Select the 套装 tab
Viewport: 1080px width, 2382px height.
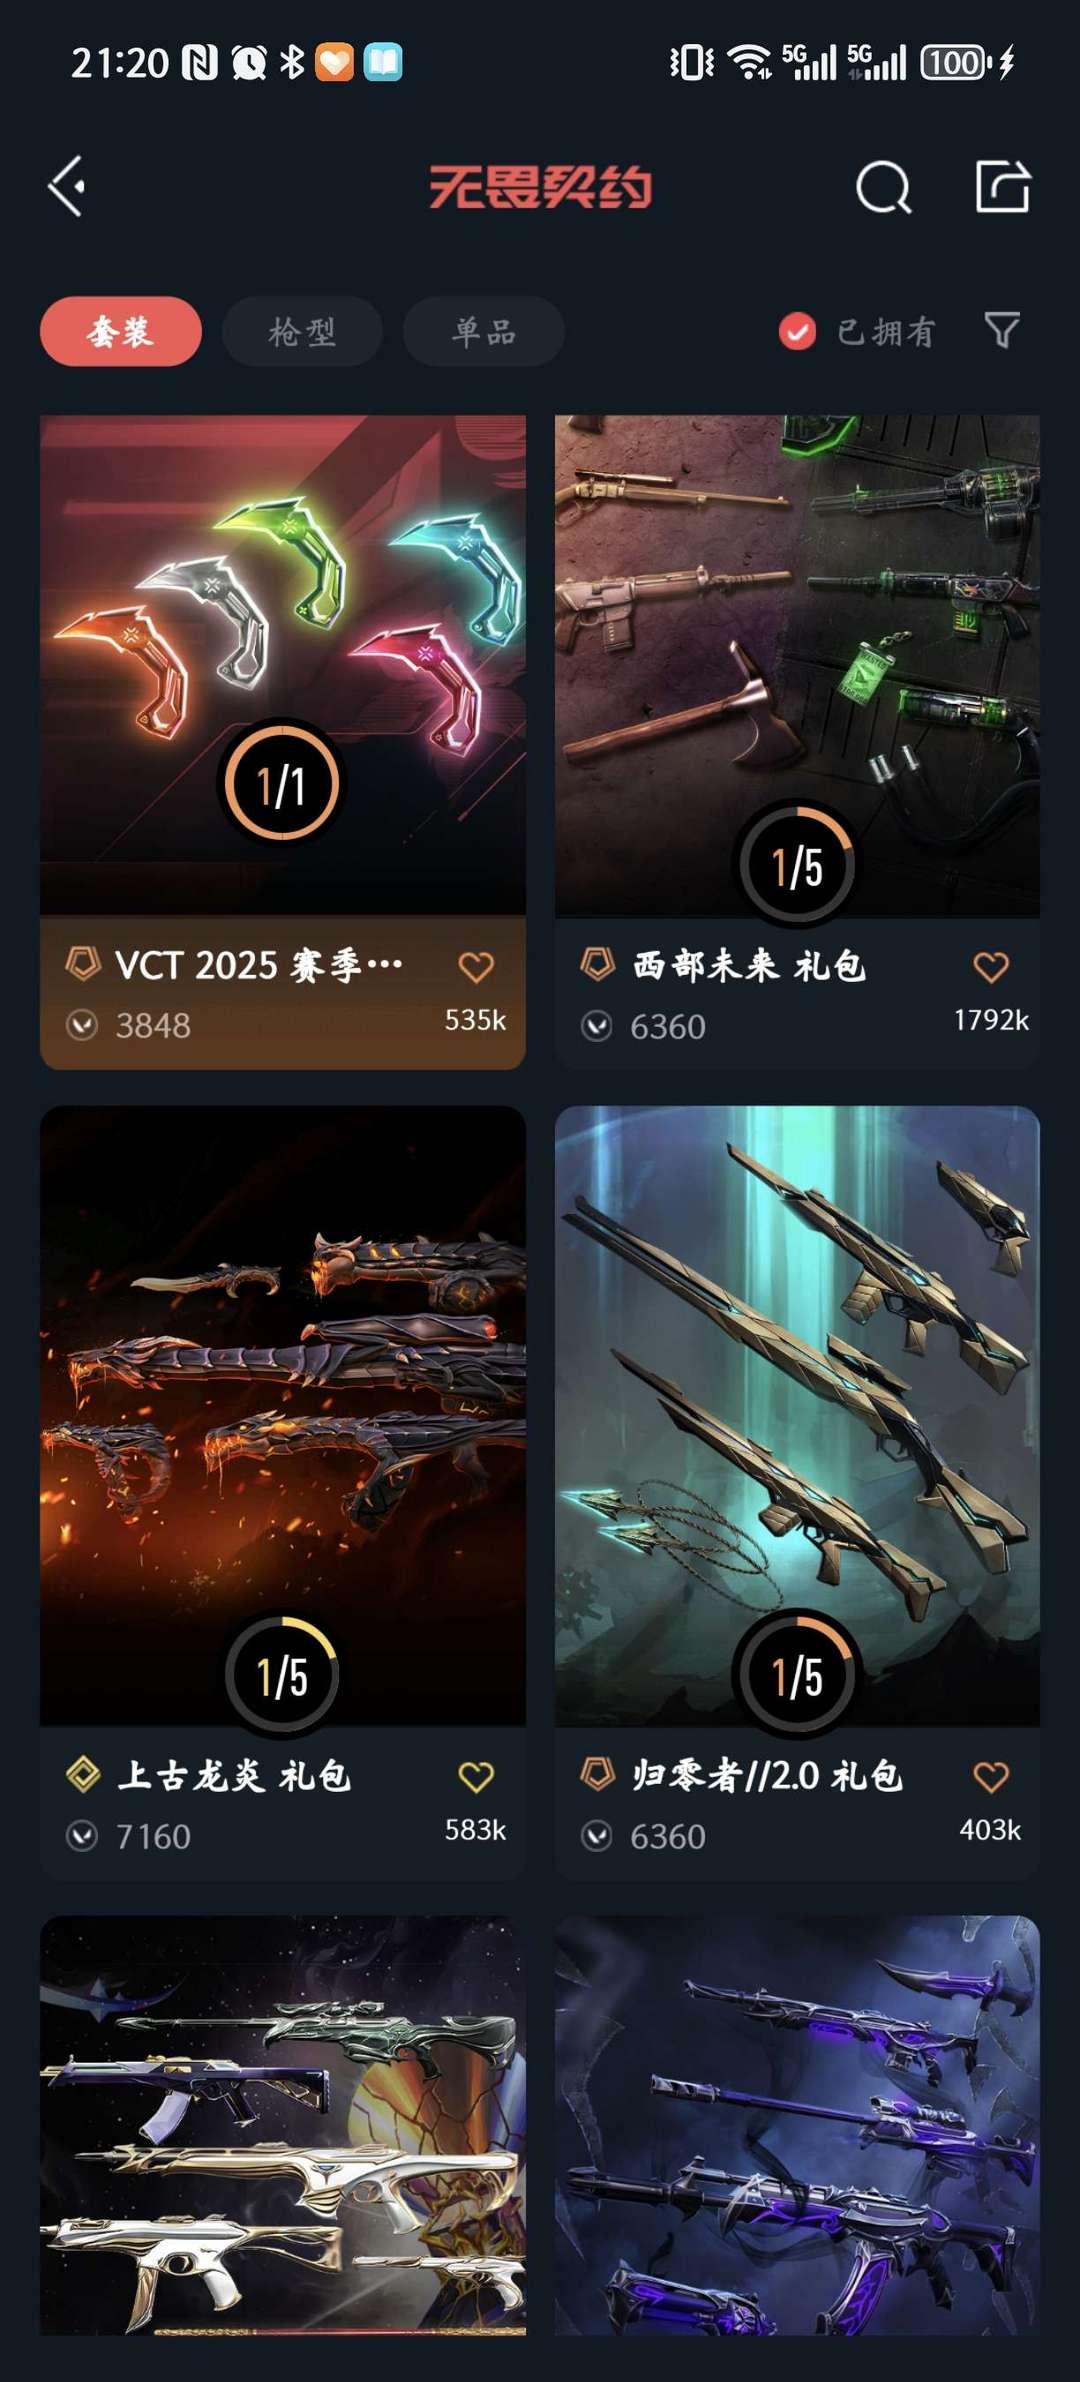pyautogui.click(x=121, y=331)
